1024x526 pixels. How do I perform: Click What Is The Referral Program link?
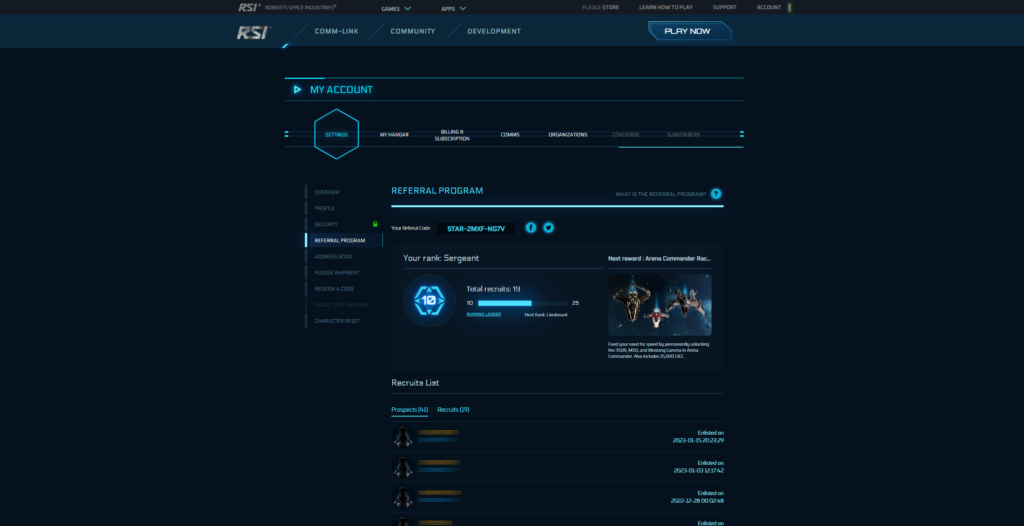[660, 194]
